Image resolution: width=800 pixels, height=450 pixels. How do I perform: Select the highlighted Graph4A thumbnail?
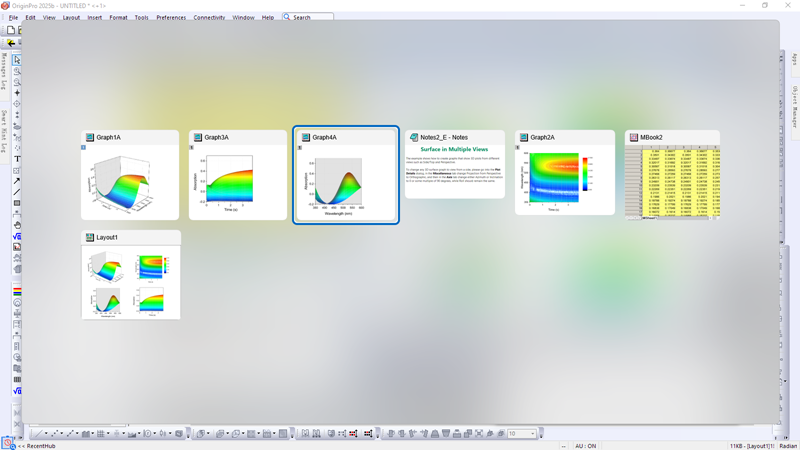click(x=346, y=175)
